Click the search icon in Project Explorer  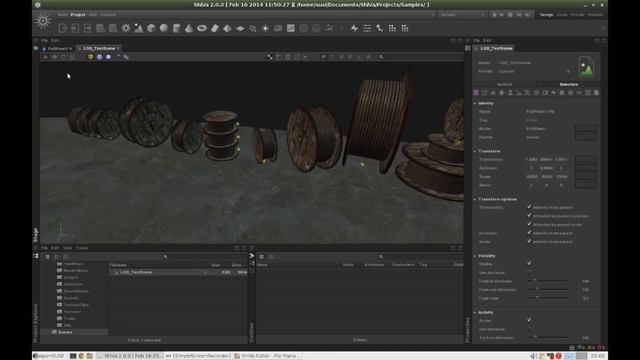[165, 256]
